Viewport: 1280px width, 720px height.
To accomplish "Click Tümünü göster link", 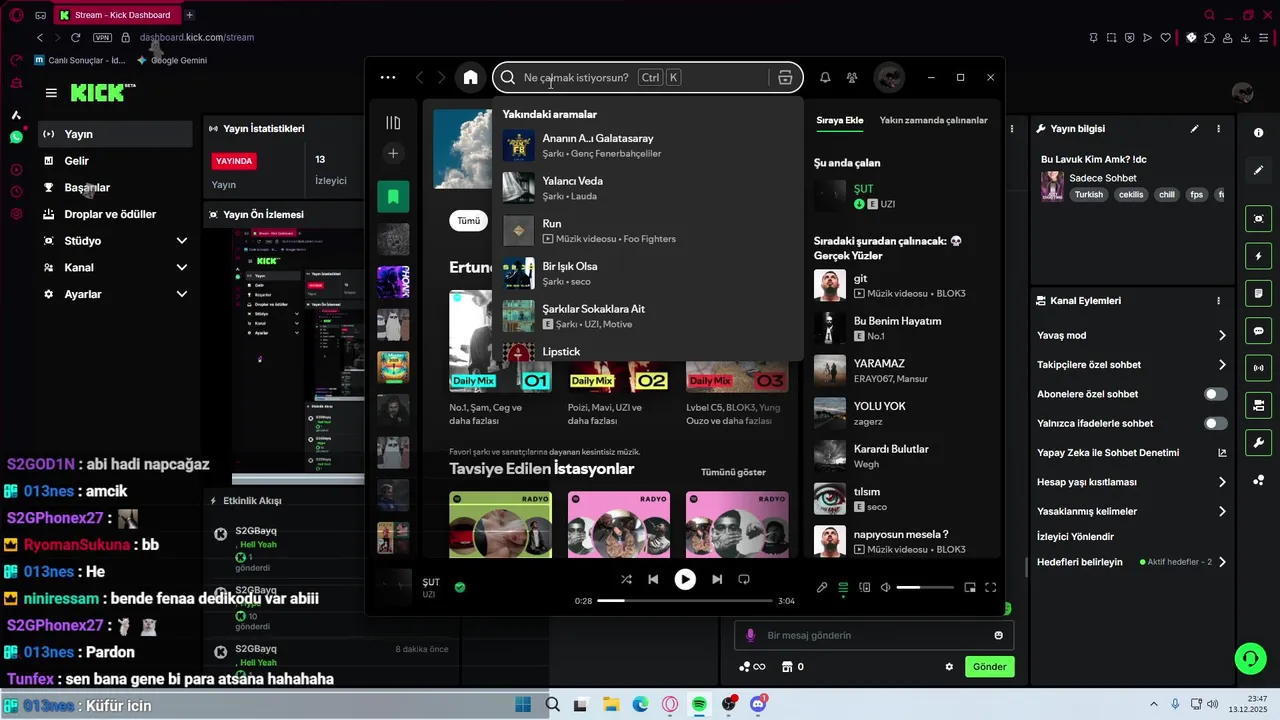I will [733, 472].
